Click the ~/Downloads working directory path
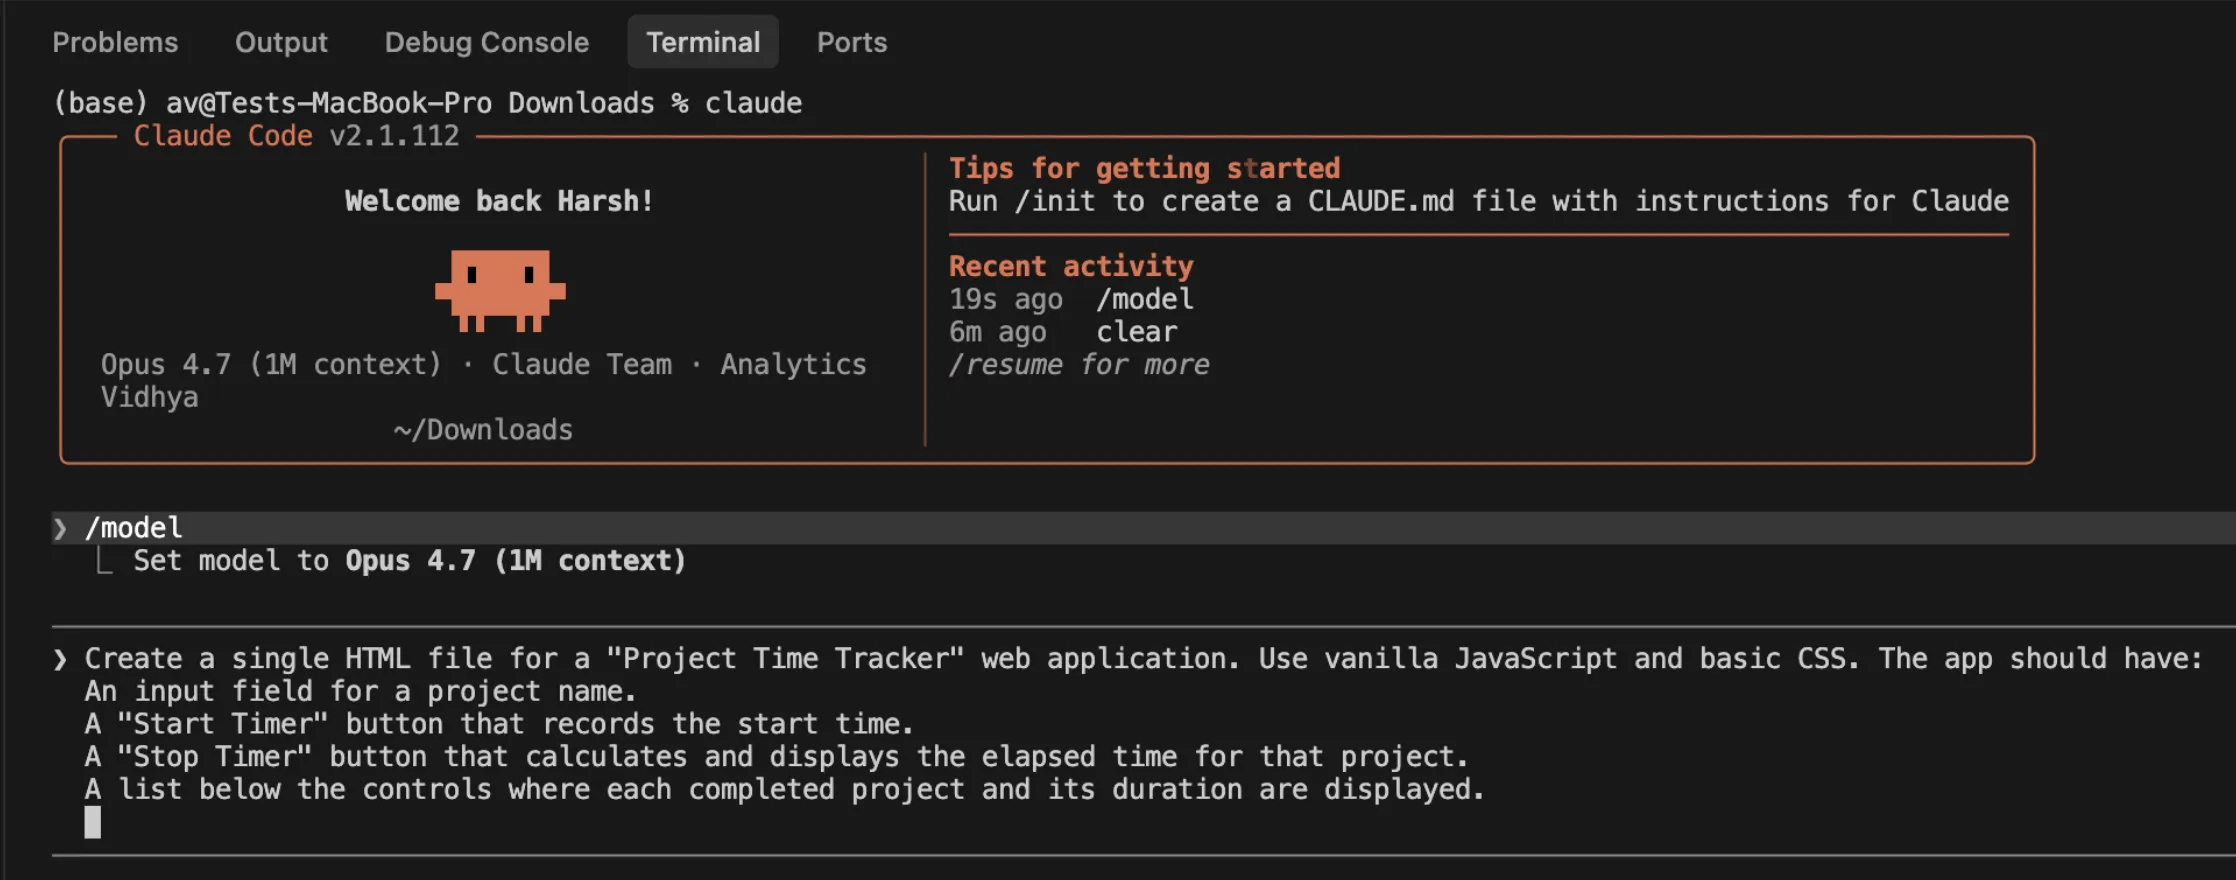2236x880 pixels. [x=483, y=430]
